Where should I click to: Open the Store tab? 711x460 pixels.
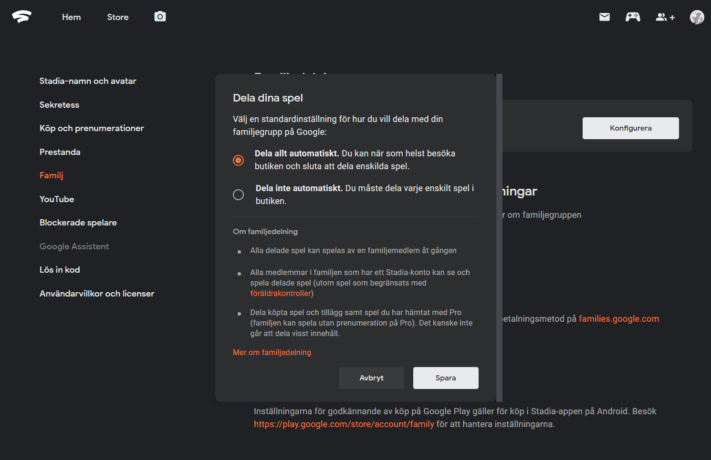coord(118,17)
